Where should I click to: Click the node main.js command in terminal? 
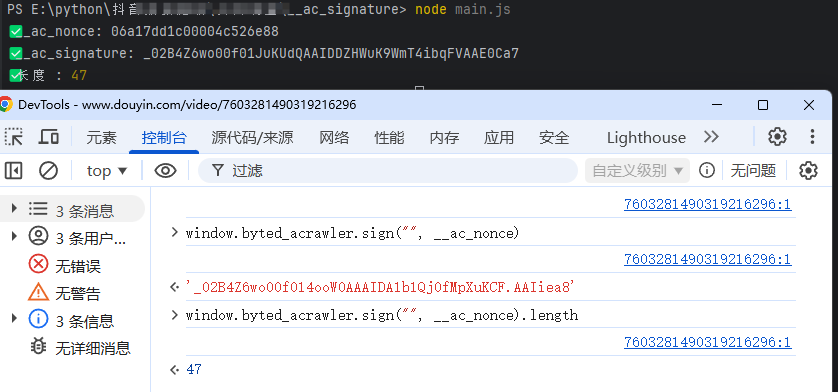coord(463,10)
